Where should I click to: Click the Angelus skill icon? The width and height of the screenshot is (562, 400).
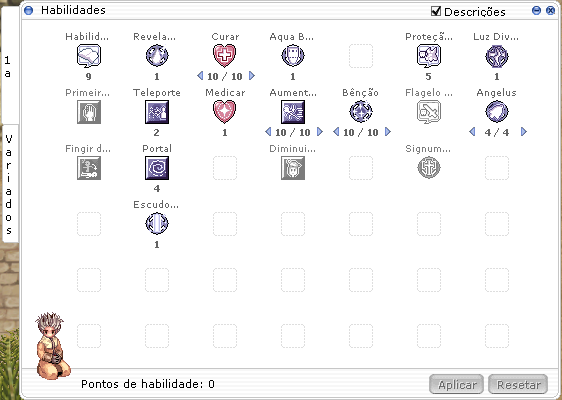496,112
